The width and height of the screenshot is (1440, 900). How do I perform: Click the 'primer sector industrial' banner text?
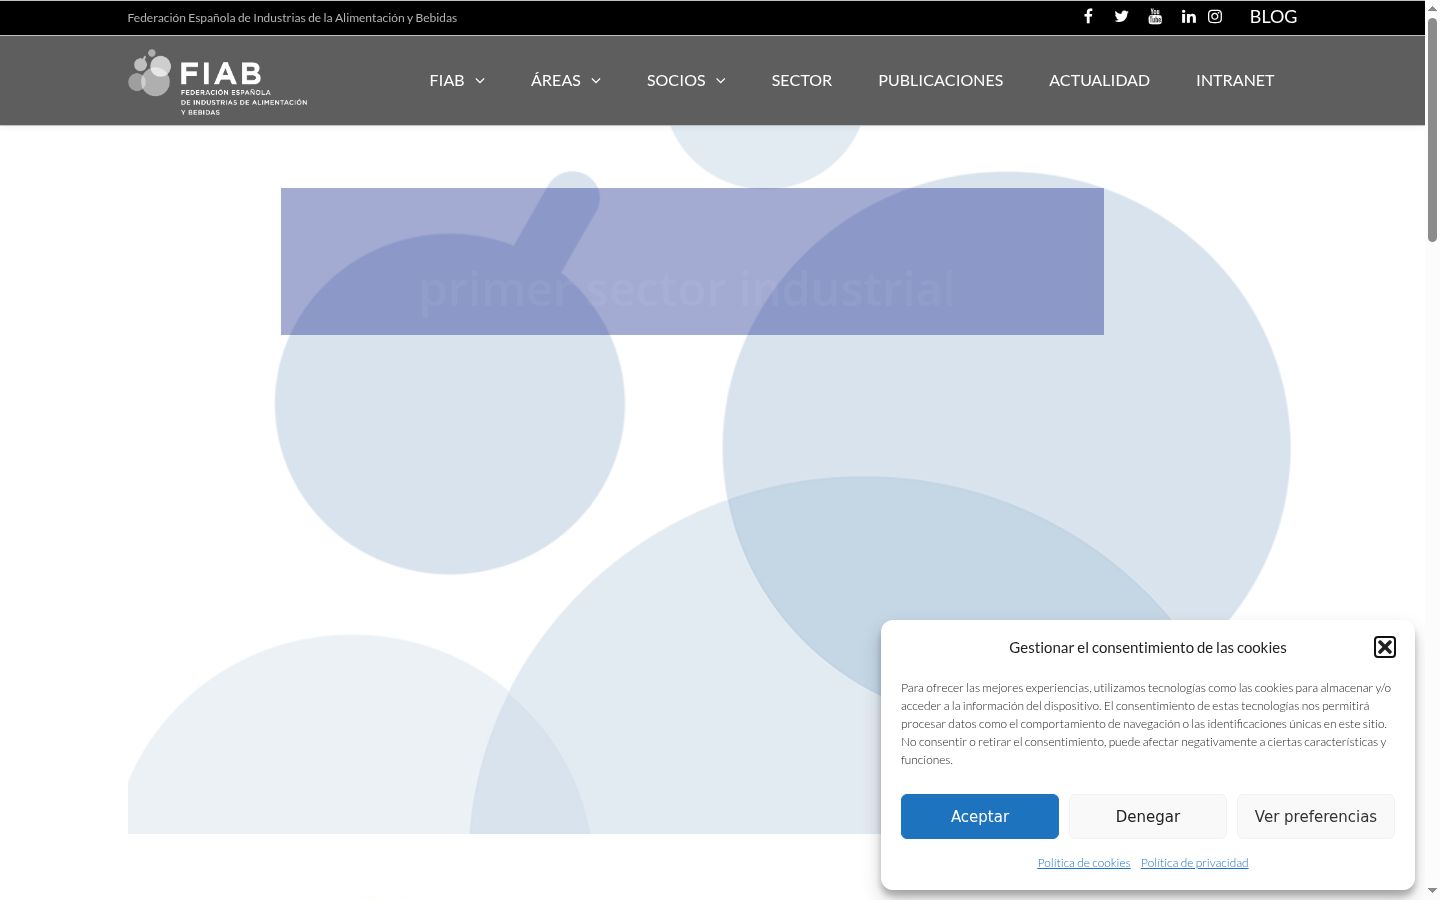[x=688, y=289]
